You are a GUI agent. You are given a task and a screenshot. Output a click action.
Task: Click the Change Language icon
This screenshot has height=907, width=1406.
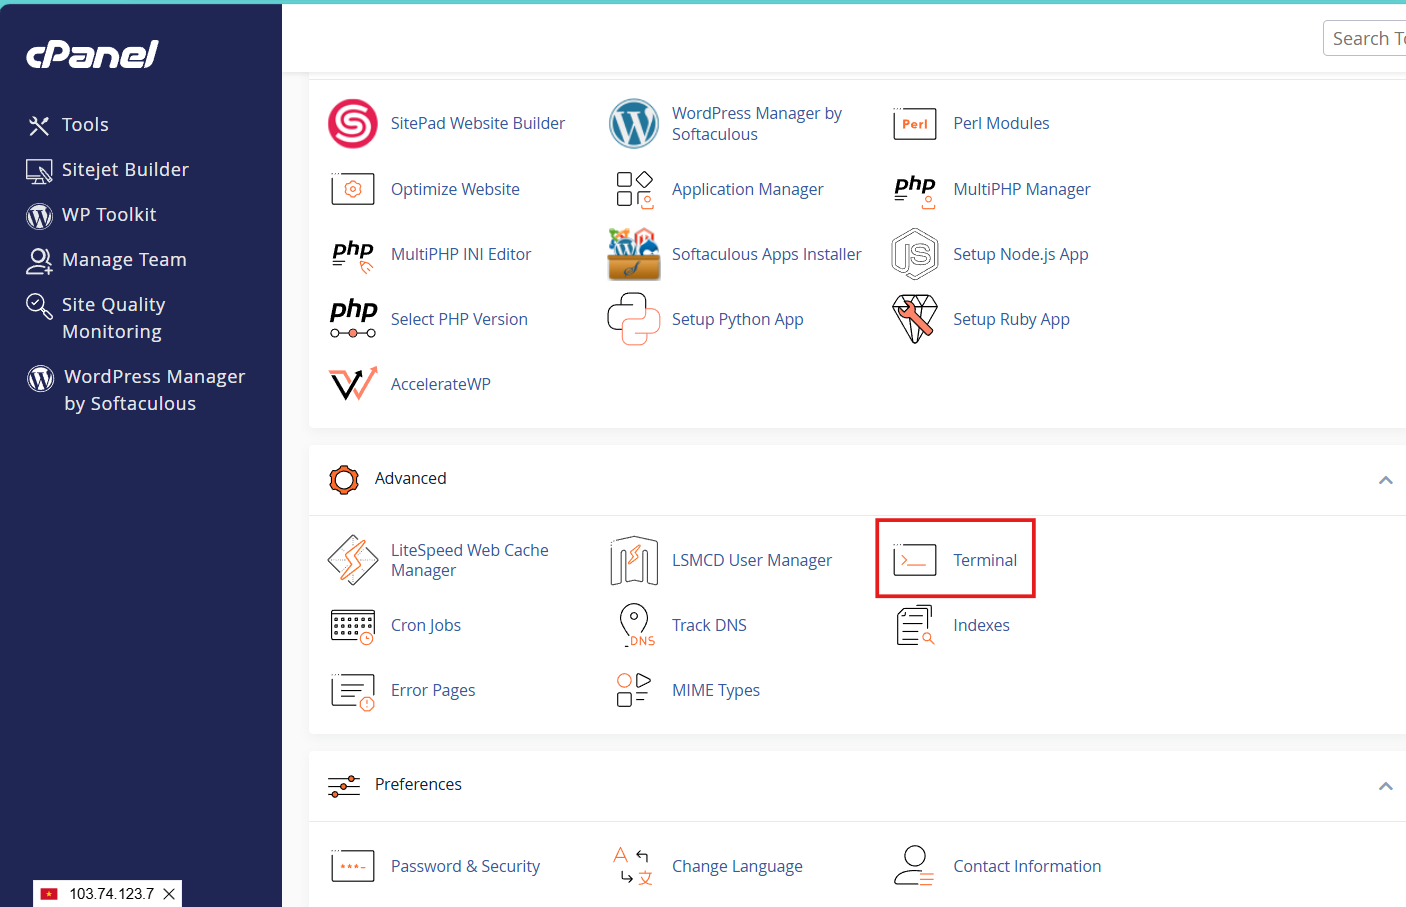(634, 866)
